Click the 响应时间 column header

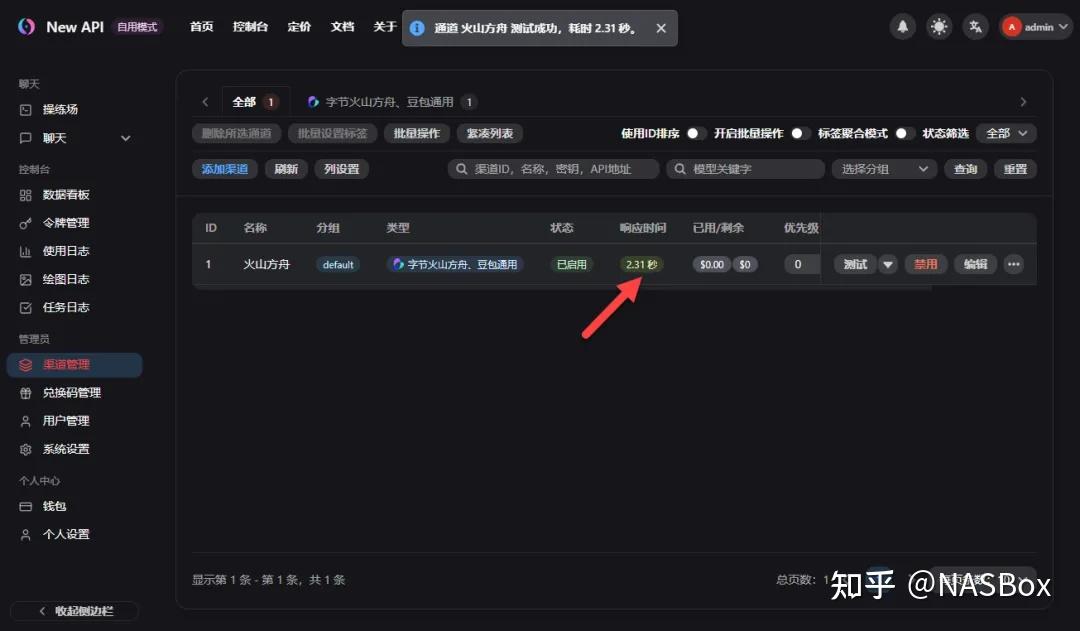pyautogui.click(x=643, y=228)
